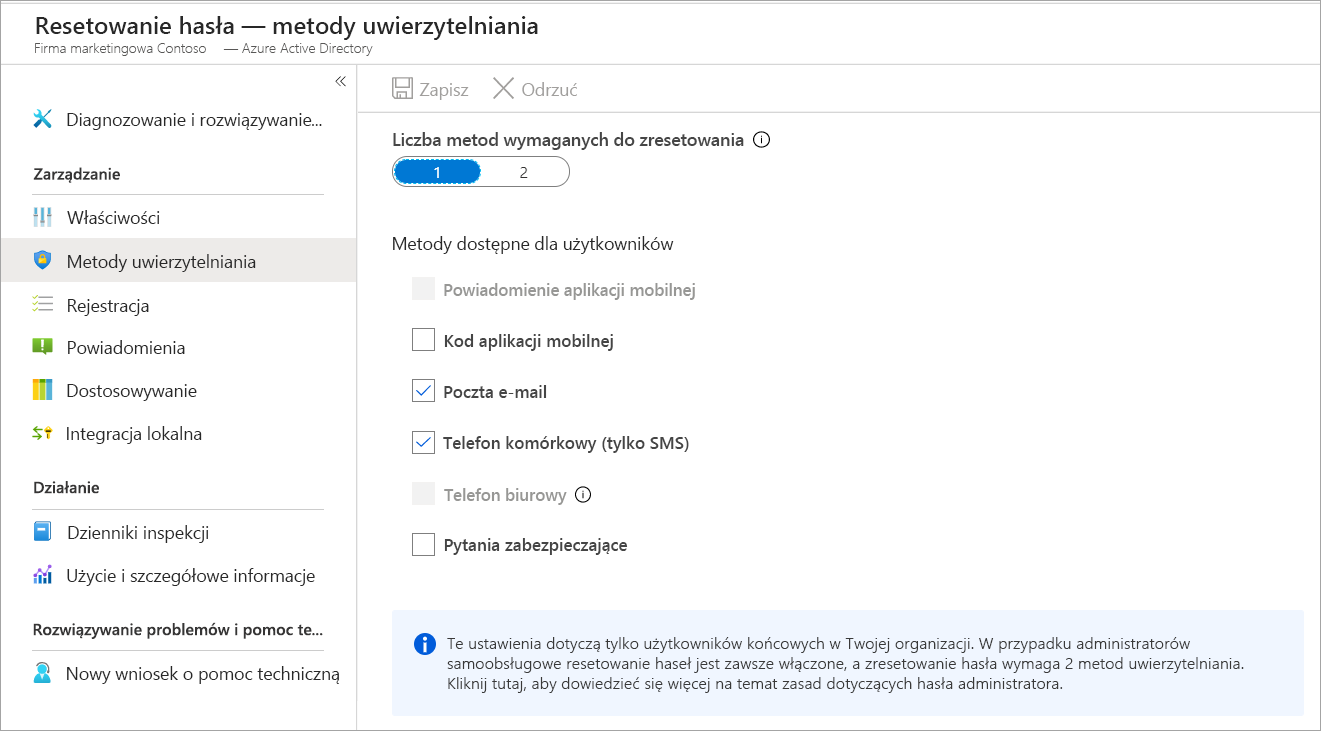
Task: Click info icon beside Telefon biurowy
Action: (584, 494)
